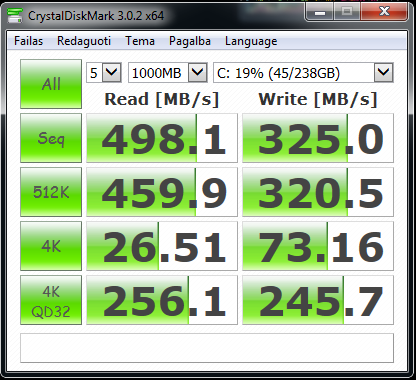Click the CrystalDiskMark title bar icon
The image size is (416, 380).
(x=15, y=15)
